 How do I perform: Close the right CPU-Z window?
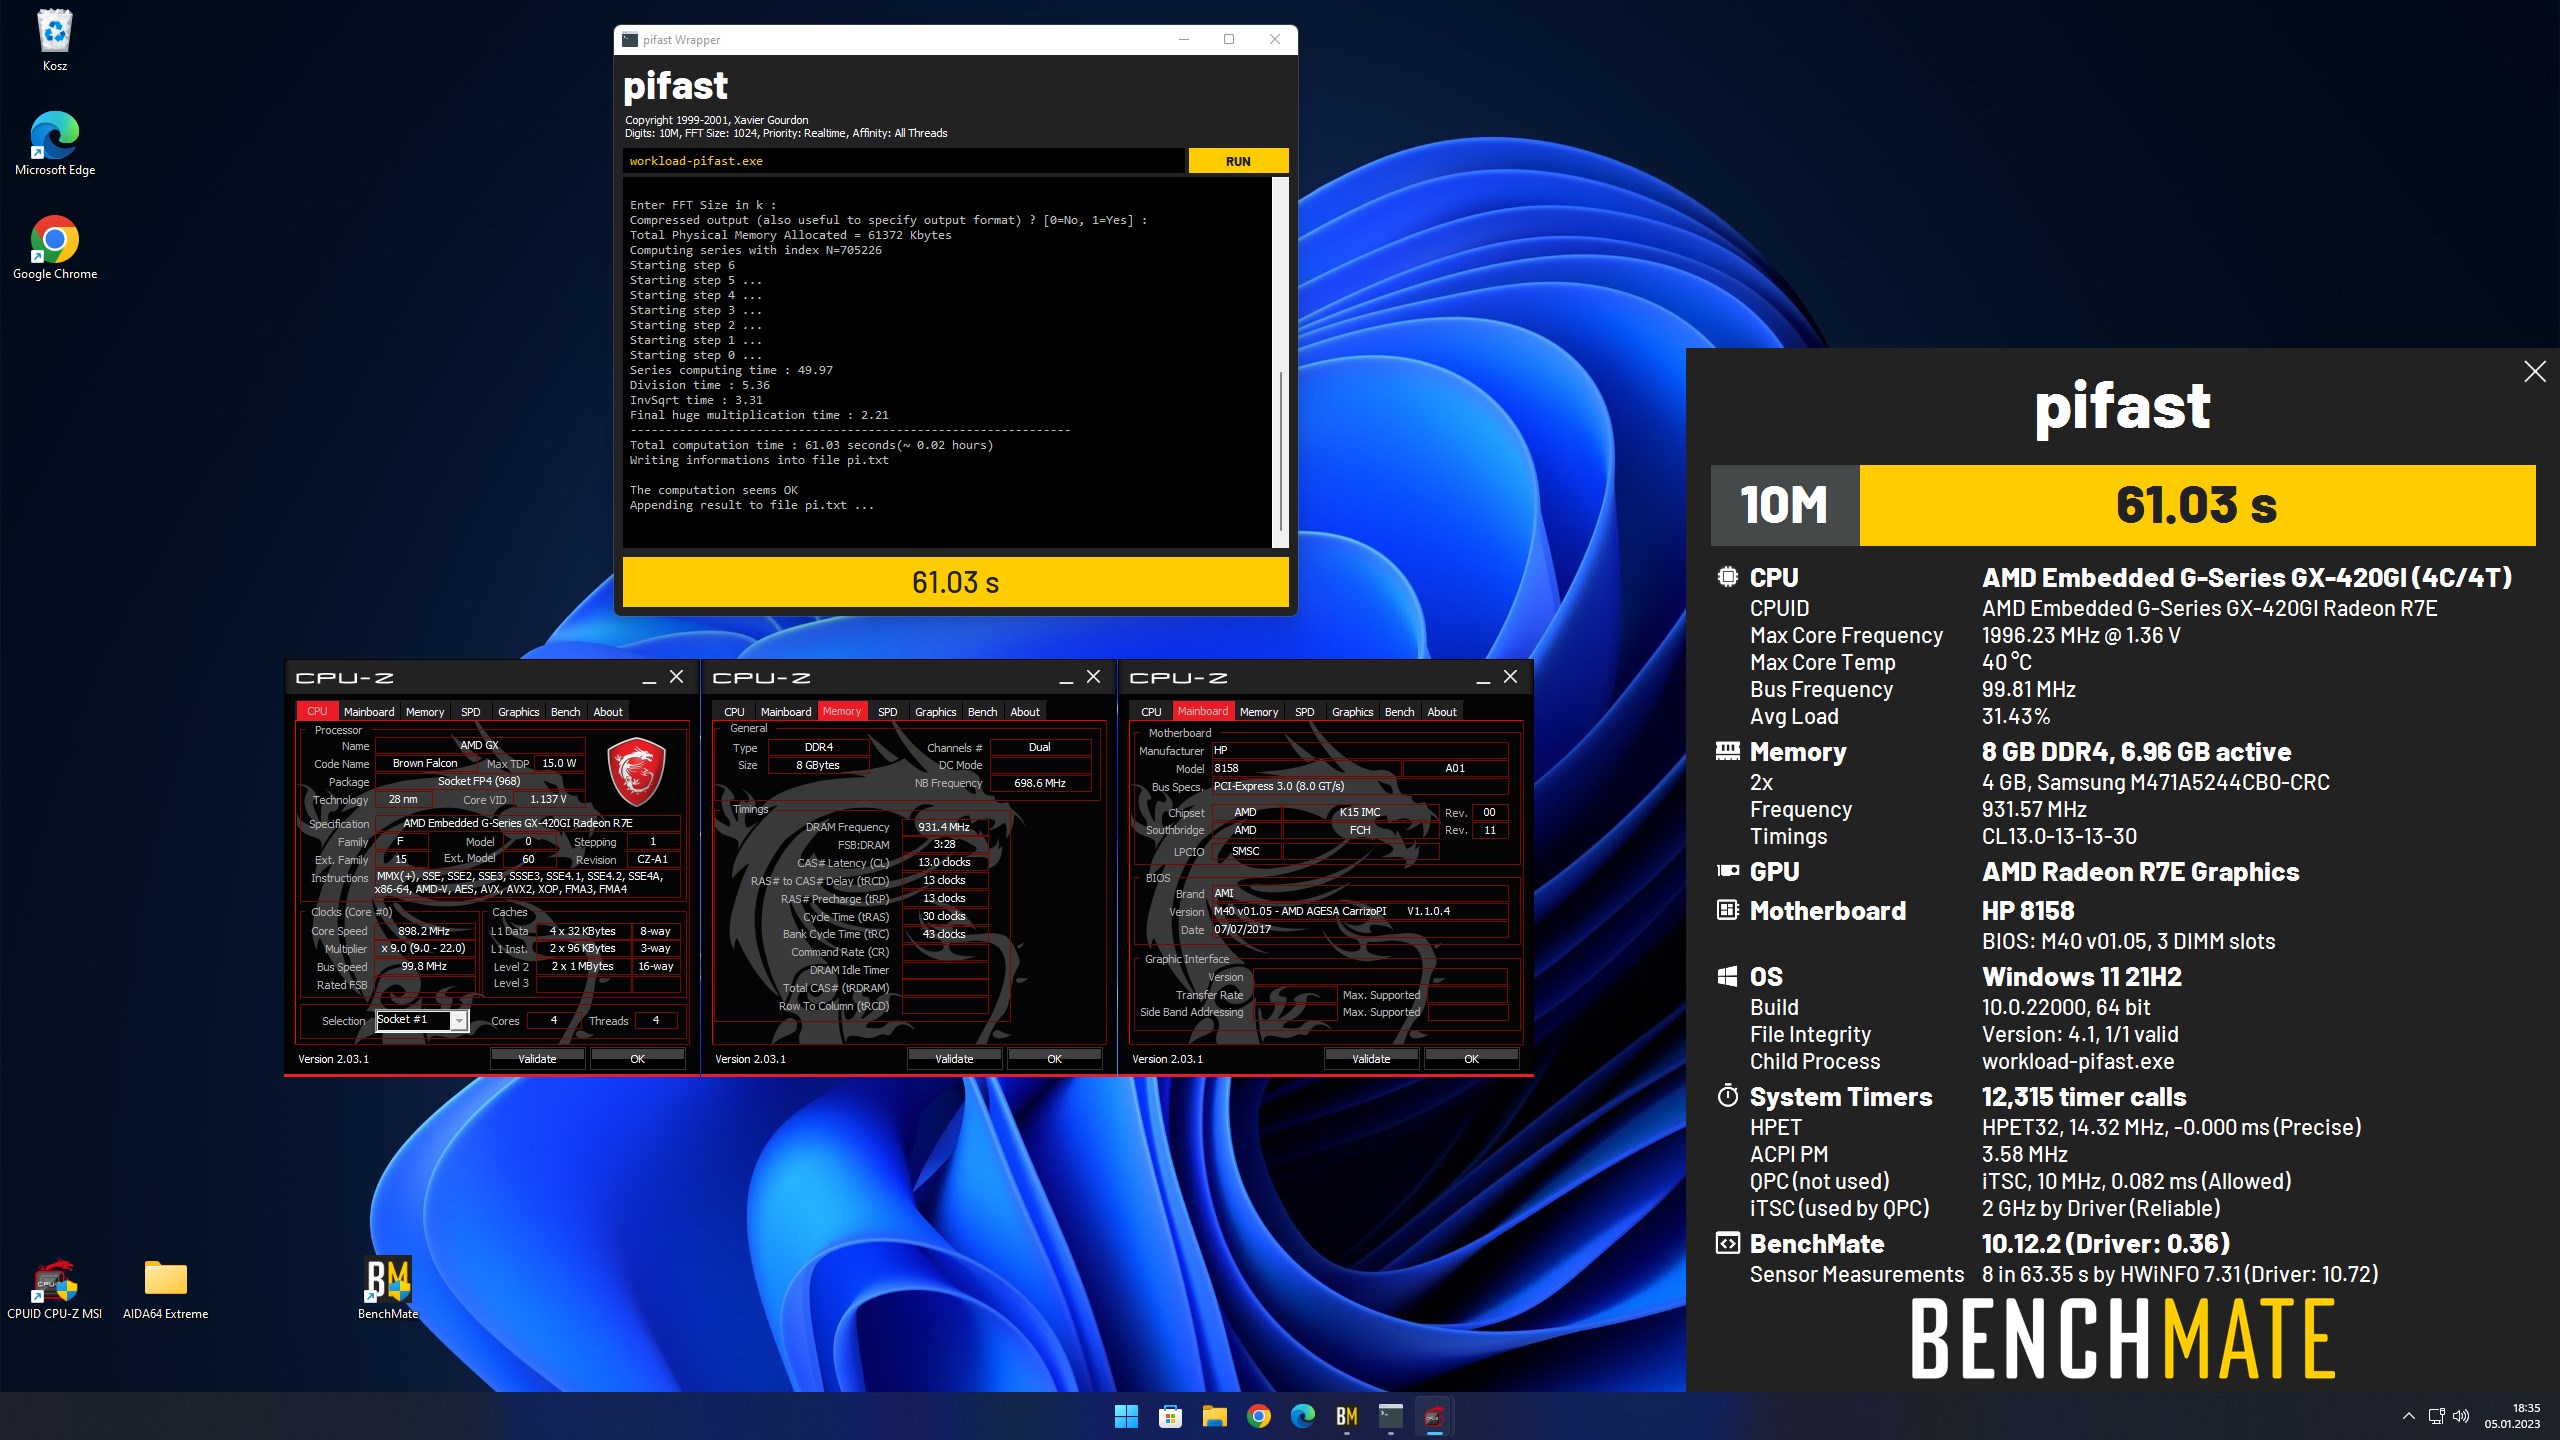coord(1511,677)
